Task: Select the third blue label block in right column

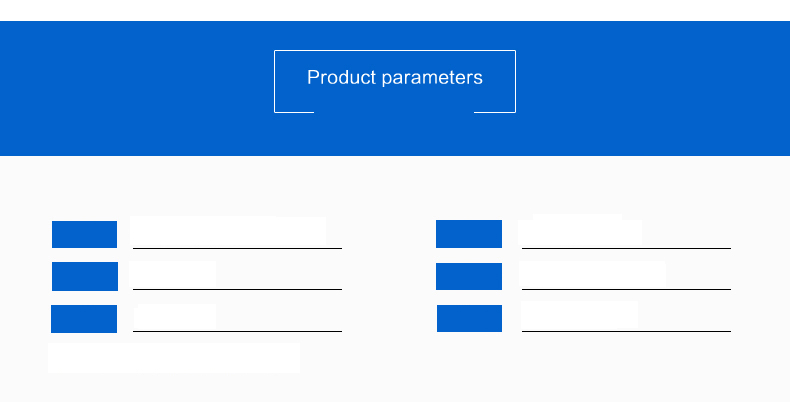Action: pyautogui.click(x=469, y=318)
